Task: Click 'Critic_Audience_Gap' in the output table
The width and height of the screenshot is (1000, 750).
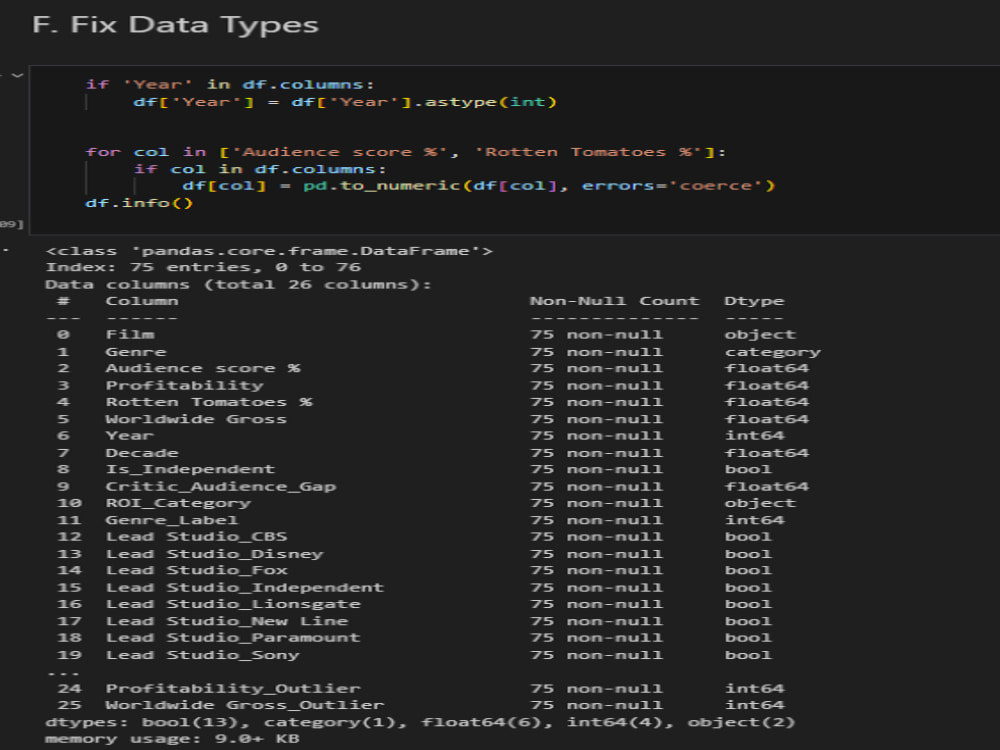Action: coord(221,487)
